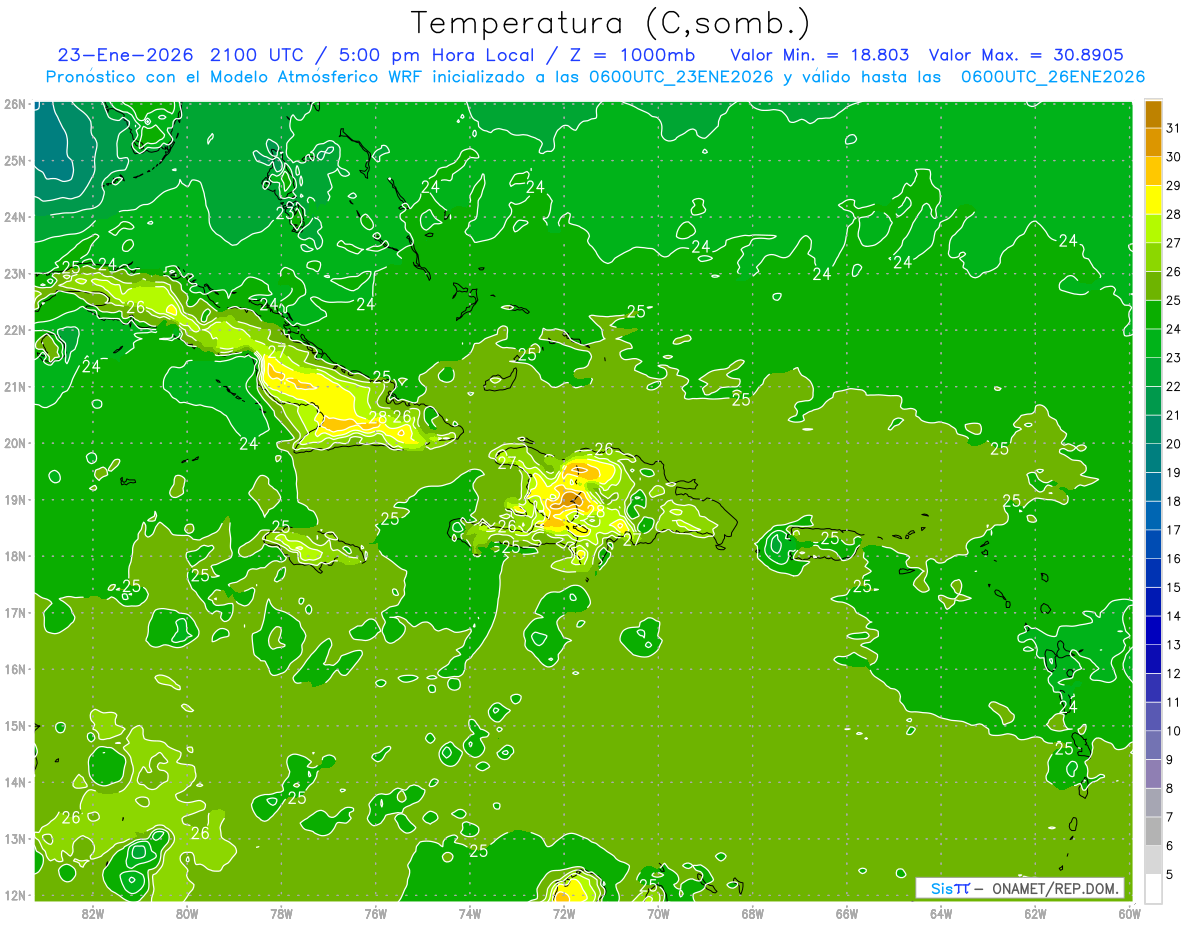This screenshot has width=1200, height=927.
Task: Click the "18N" latitude axis label
Action: [15, 556]
